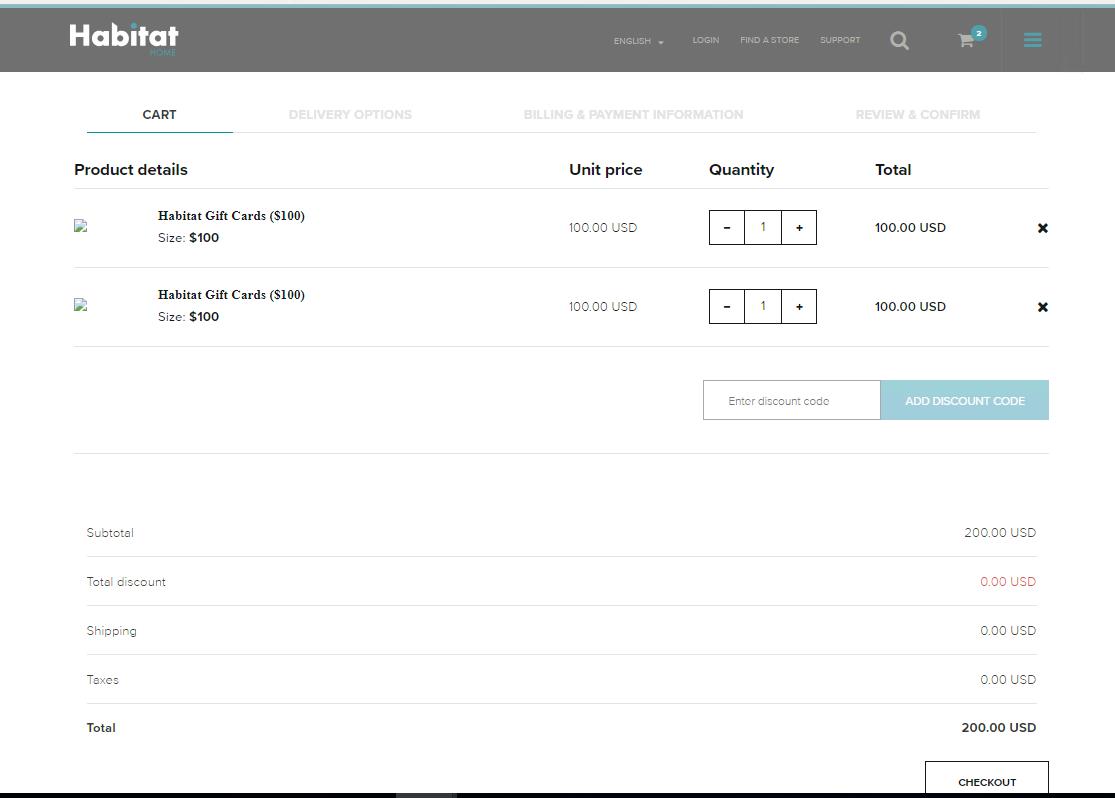Click the Unit price column header
This screenshot has height=798, width=1115.
pos(606,169)
